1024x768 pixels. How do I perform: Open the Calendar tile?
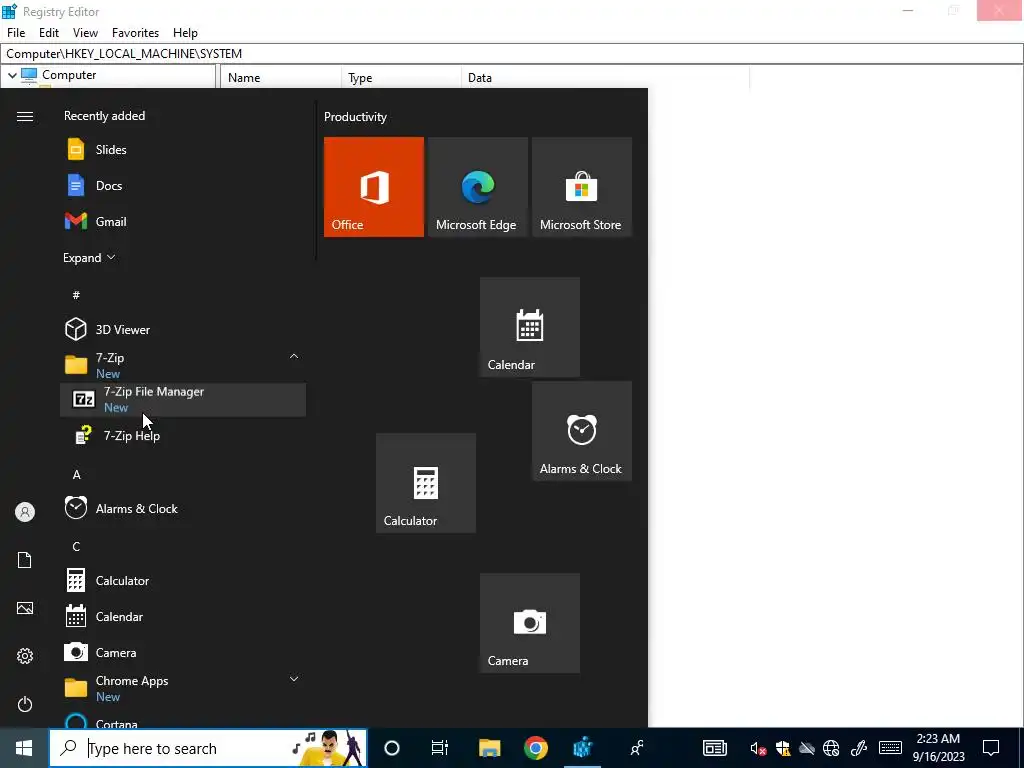click(x=530, y=327)
